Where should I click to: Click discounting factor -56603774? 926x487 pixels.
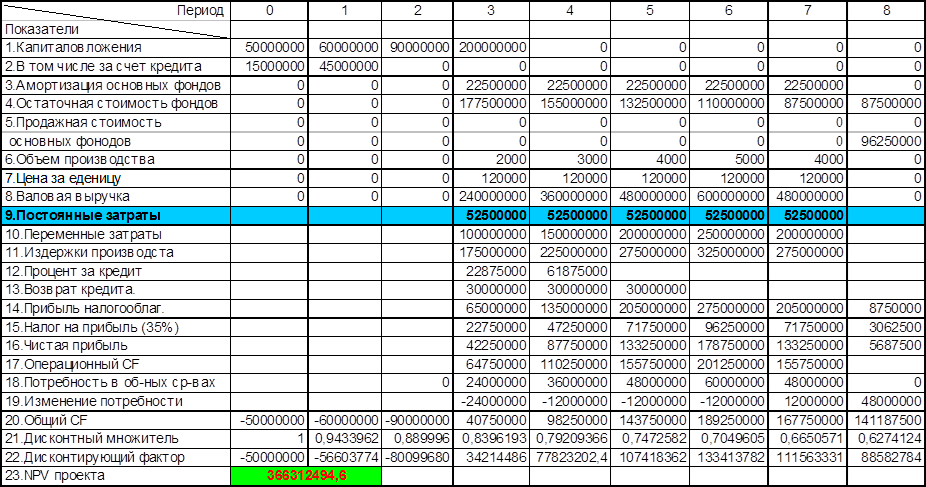pyautogui.click(x=346, y=457)
